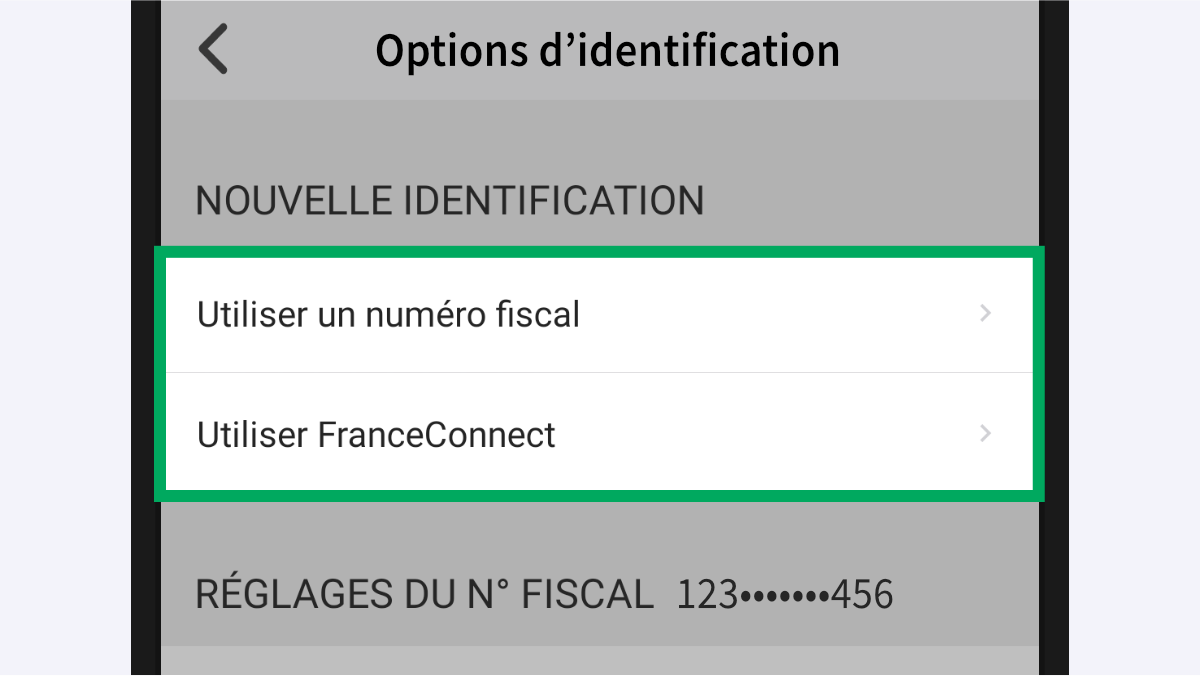Go back using the left arrow icon
Viewport: 1200px width, 676px height.
(213, 49)
